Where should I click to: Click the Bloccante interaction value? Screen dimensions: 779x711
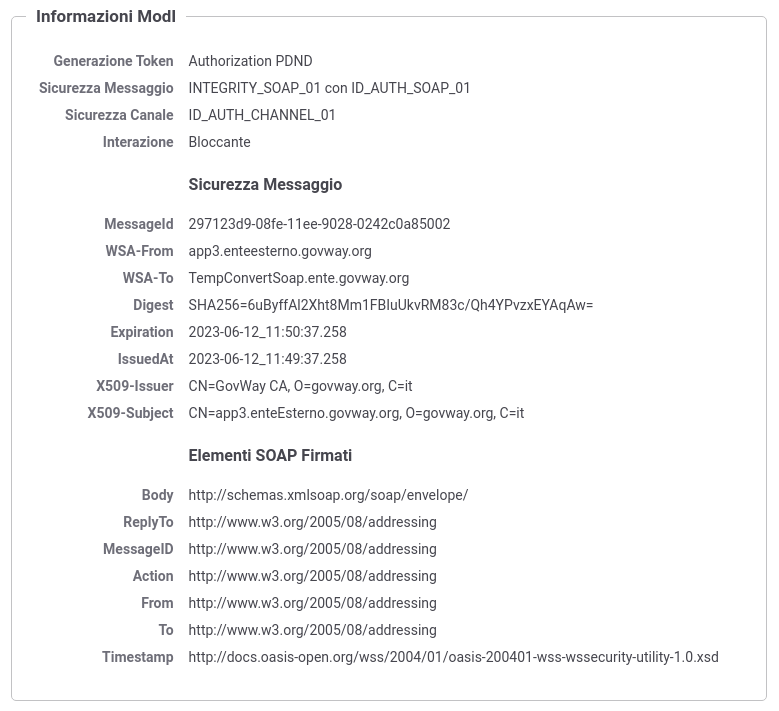(219, 142)
